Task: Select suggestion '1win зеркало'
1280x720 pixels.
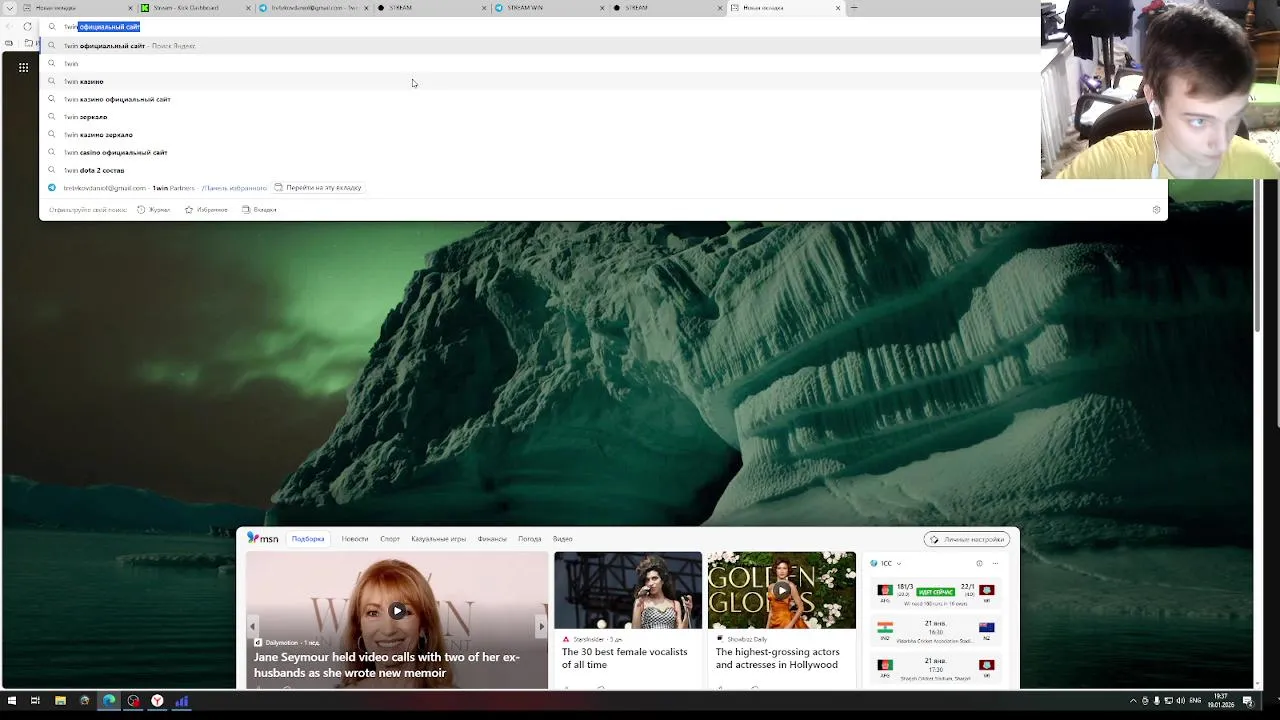Action: (540, 116)
